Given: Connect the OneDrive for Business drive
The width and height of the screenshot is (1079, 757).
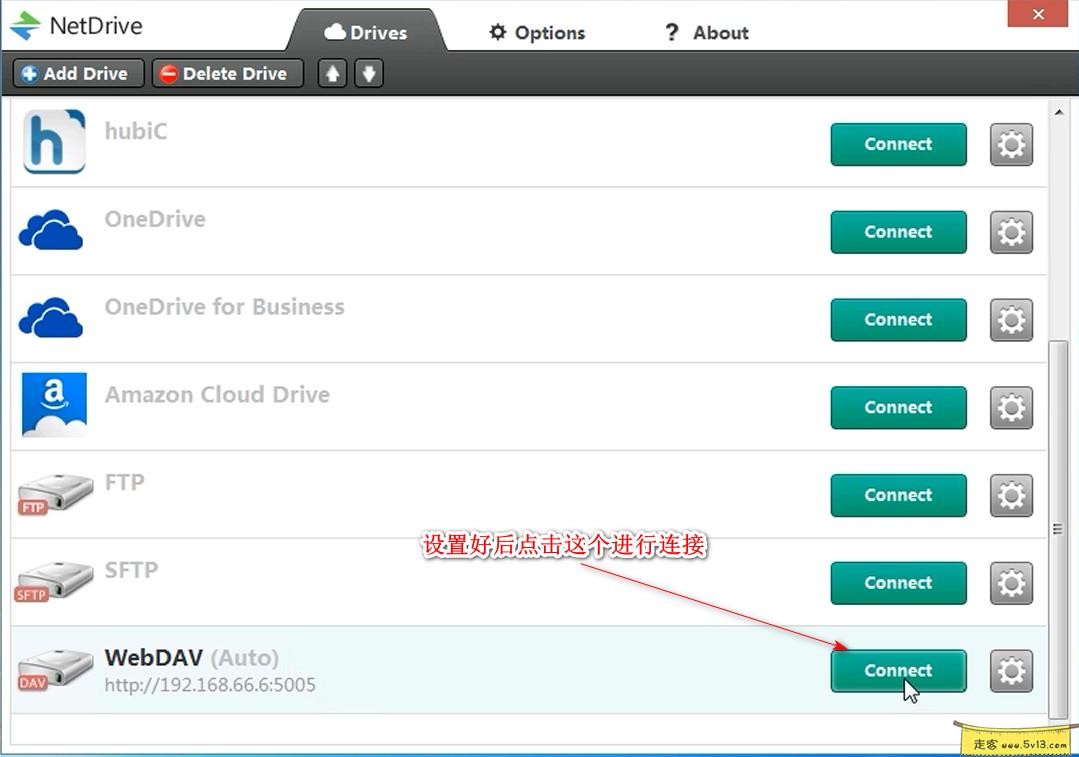Looking at the screenshot, I should pyautogui.click(x=898, y=320).
